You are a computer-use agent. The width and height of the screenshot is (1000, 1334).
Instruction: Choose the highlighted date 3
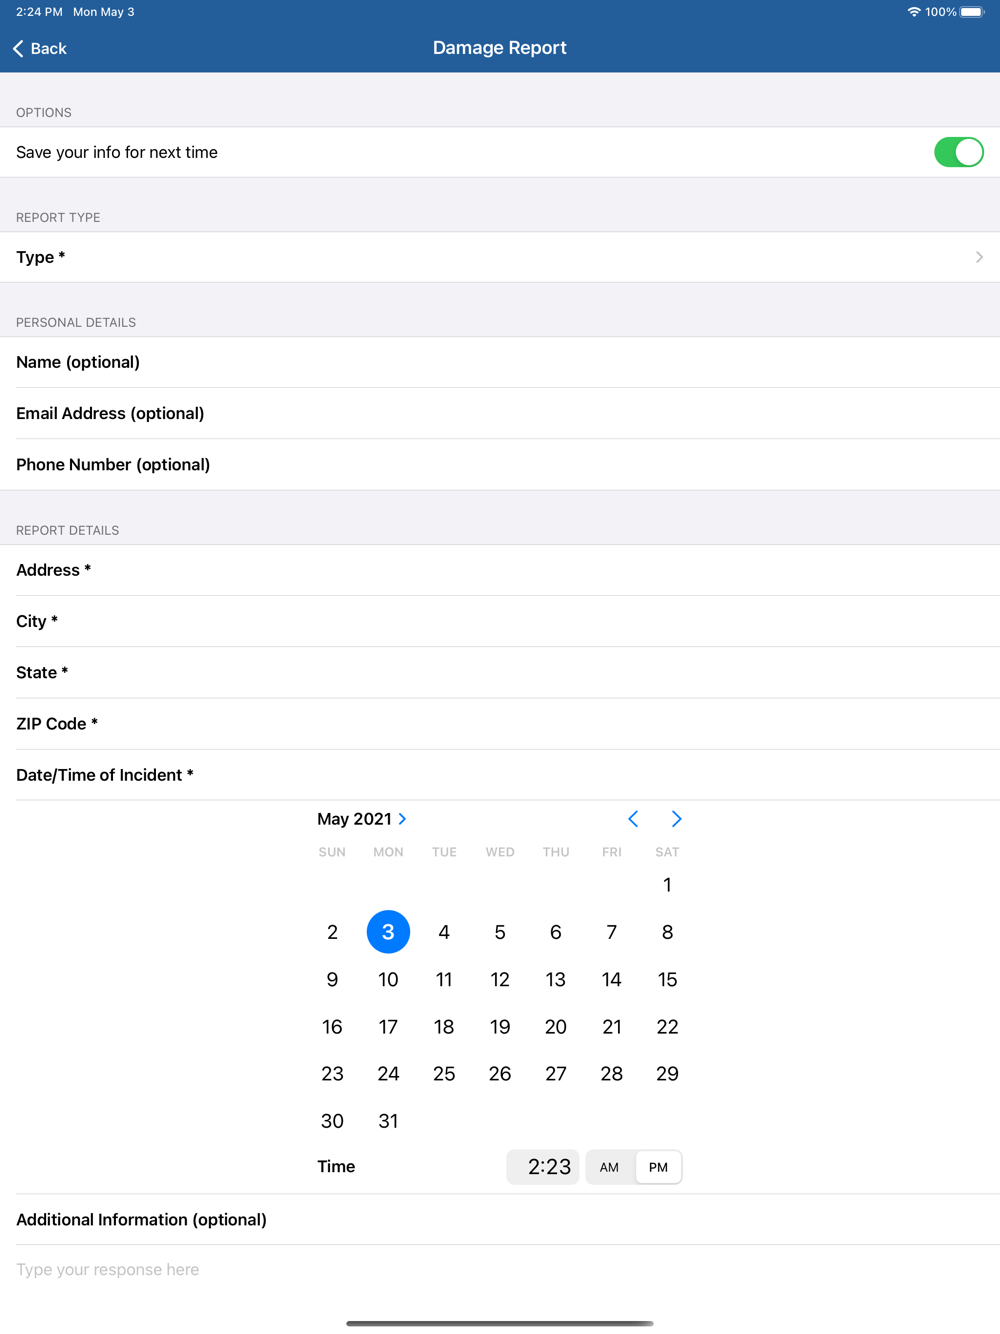click(388, 932)
